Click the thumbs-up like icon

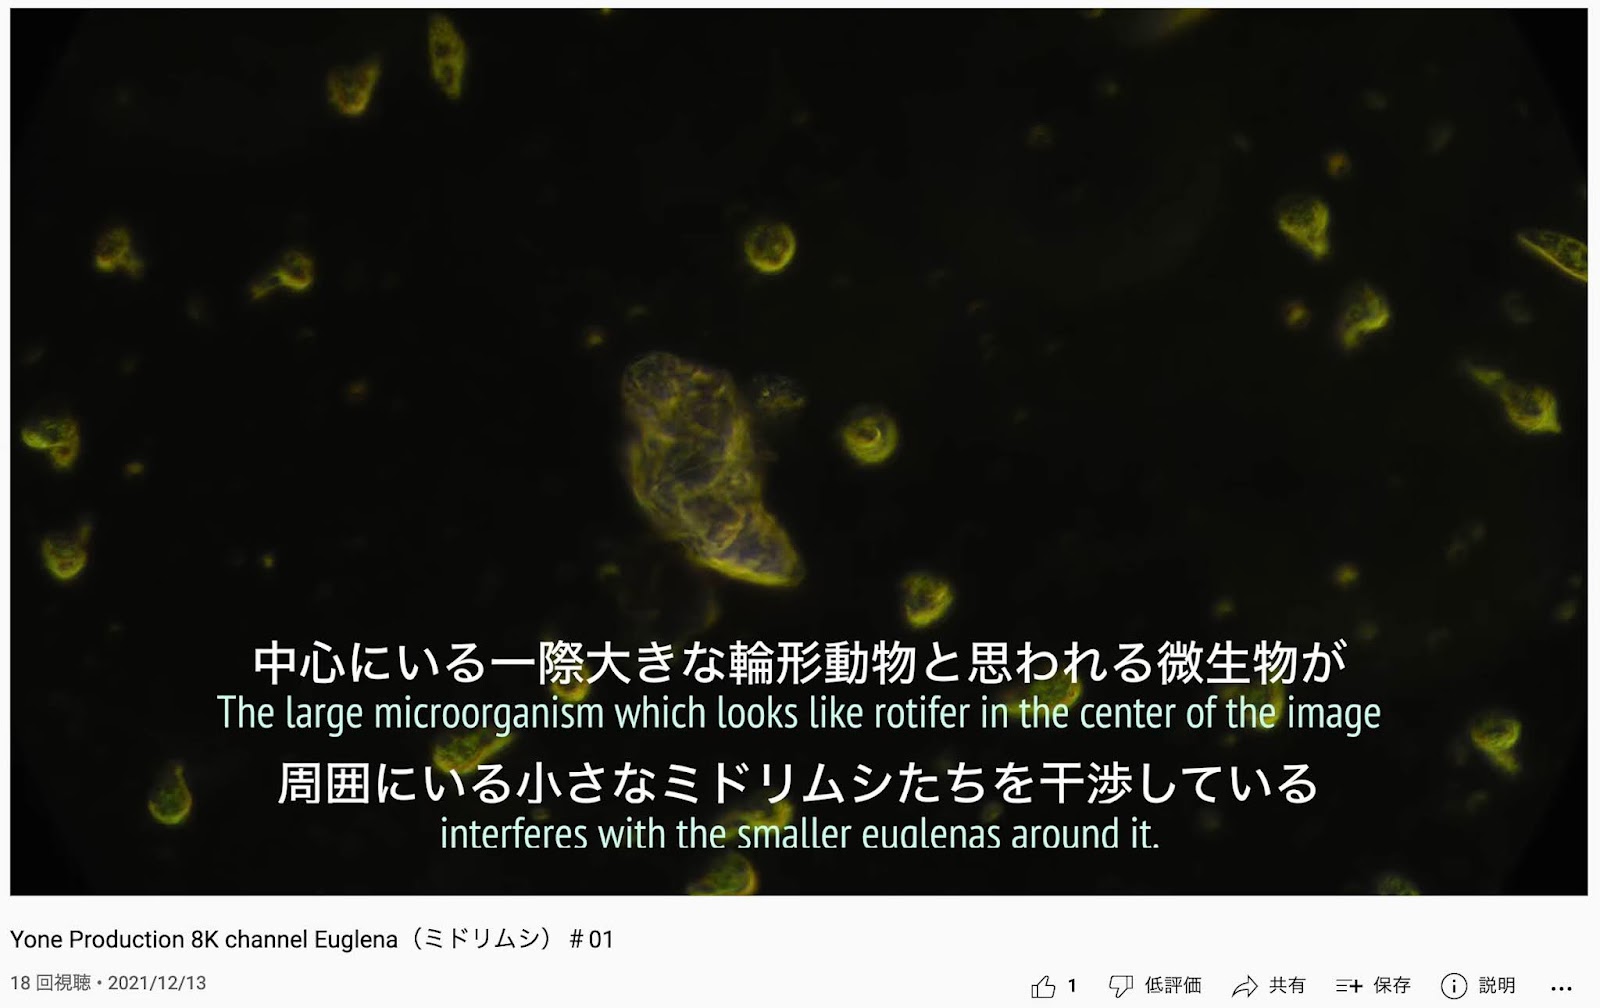coord(1042,986)
